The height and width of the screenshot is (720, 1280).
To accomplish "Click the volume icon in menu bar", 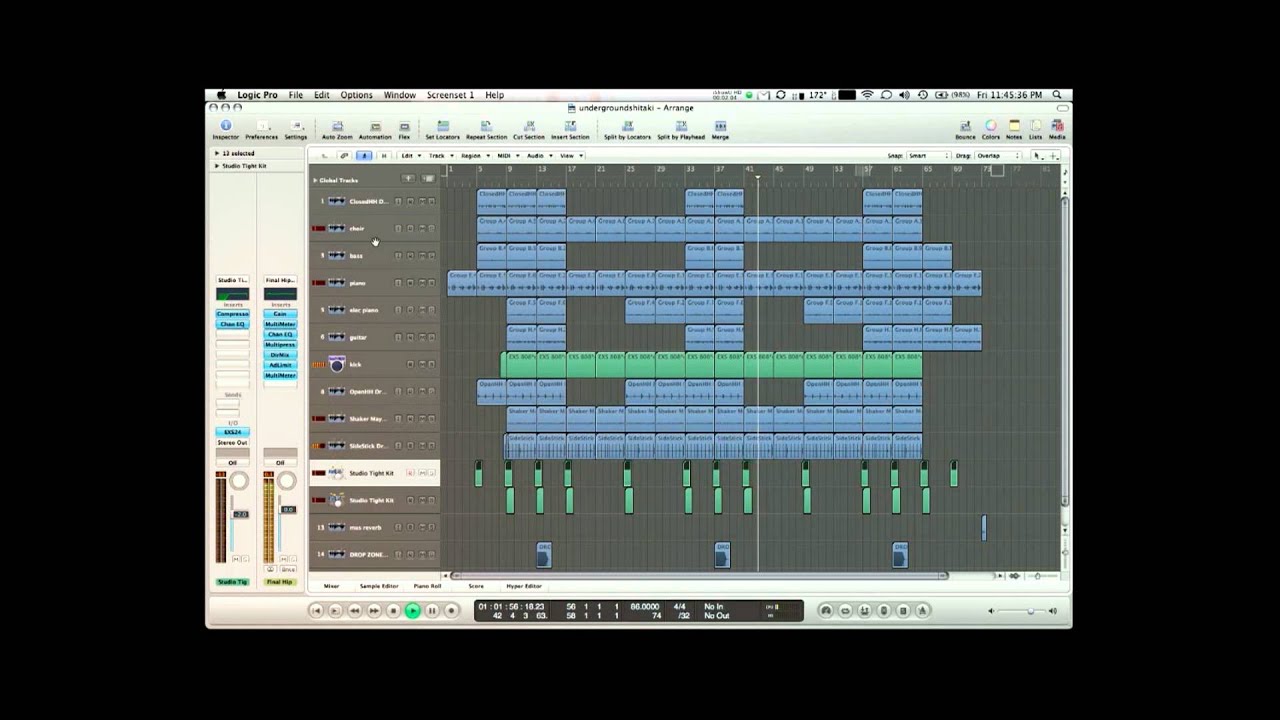I will (904, 95).
